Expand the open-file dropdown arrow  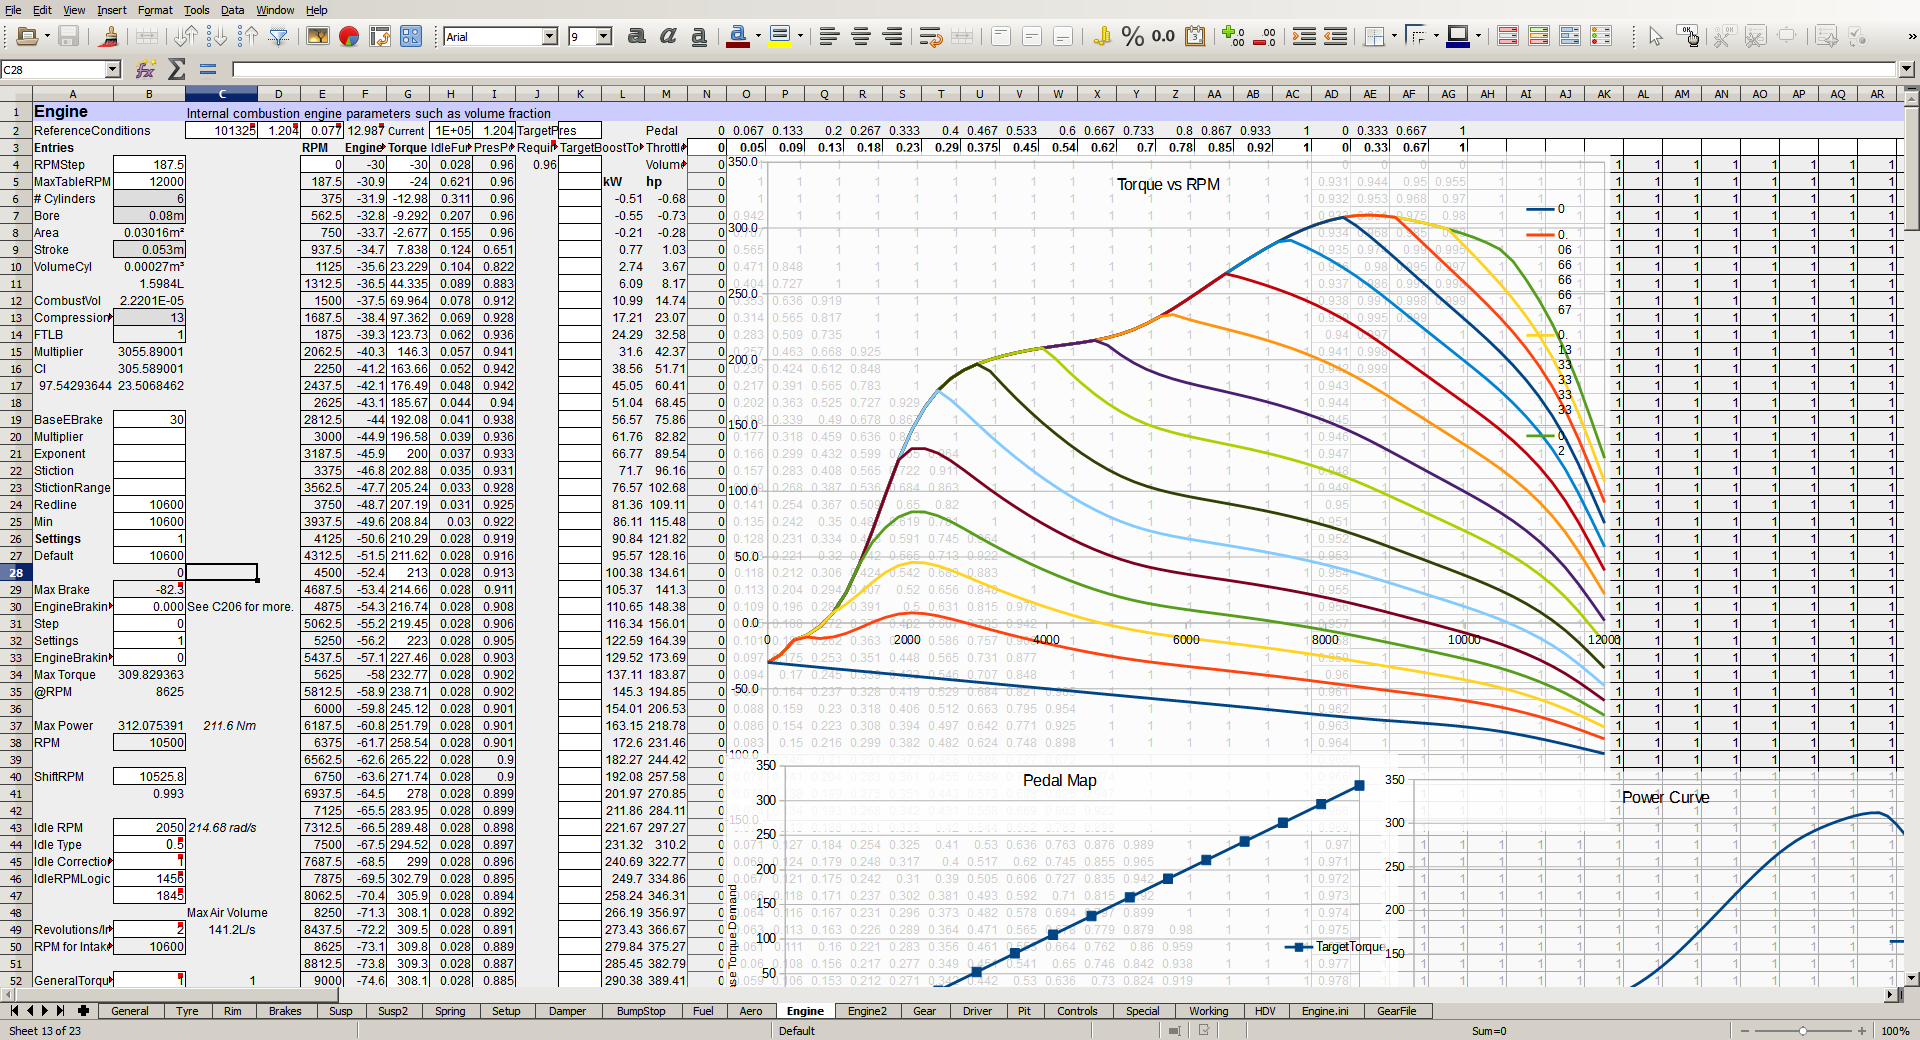coord(46,37)
